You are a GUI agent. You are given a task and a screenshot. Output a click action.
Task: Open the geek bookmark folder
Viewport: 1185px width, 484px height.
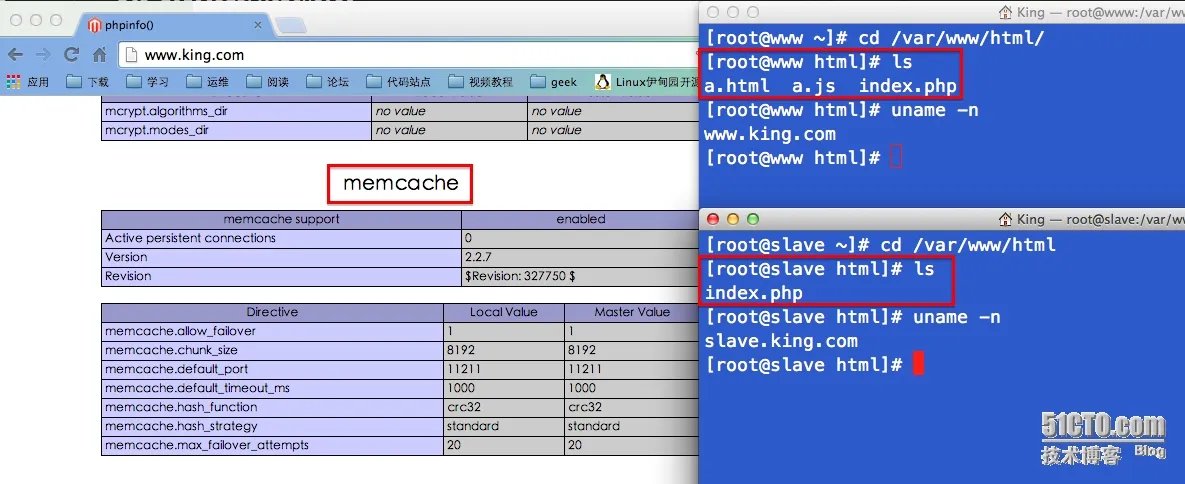pyautogui.click(x=553, y=82)
